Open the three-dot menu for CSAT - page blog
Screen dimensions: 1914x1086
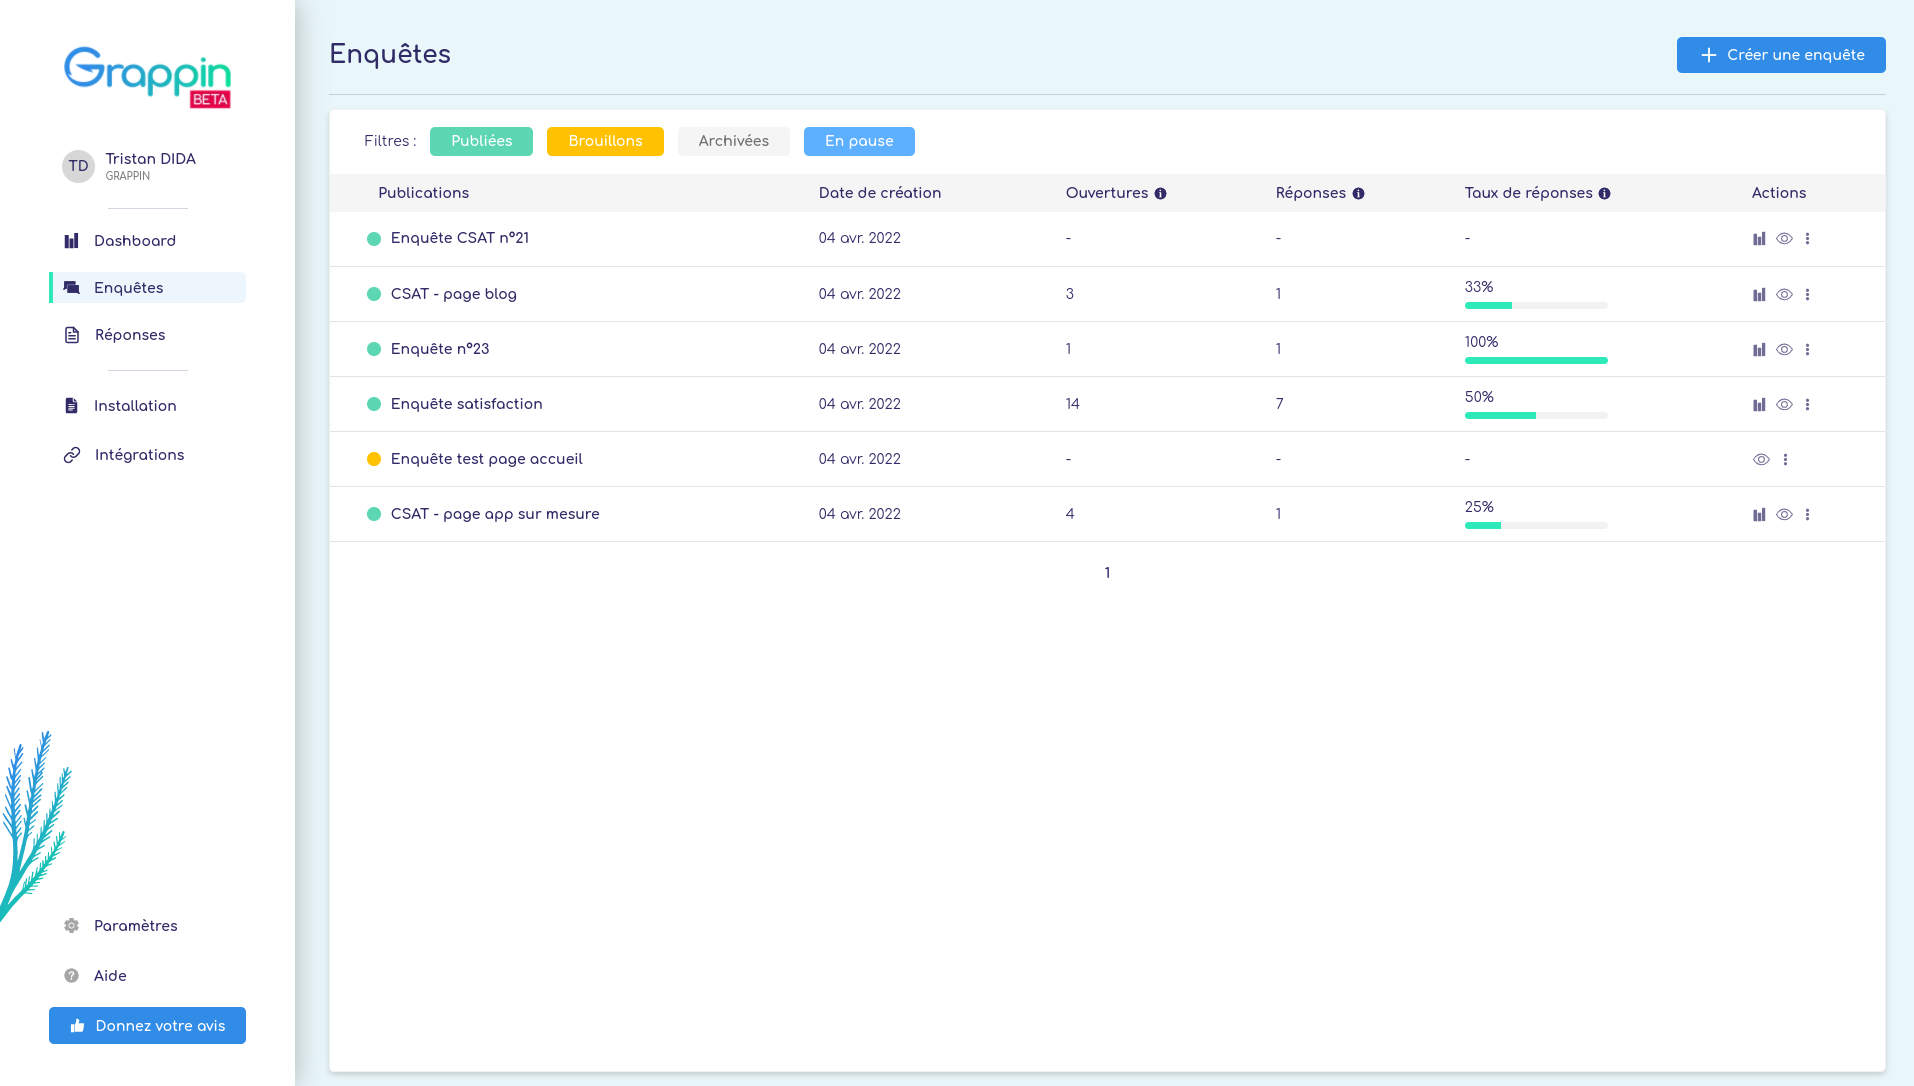[x=1807, y=295]
